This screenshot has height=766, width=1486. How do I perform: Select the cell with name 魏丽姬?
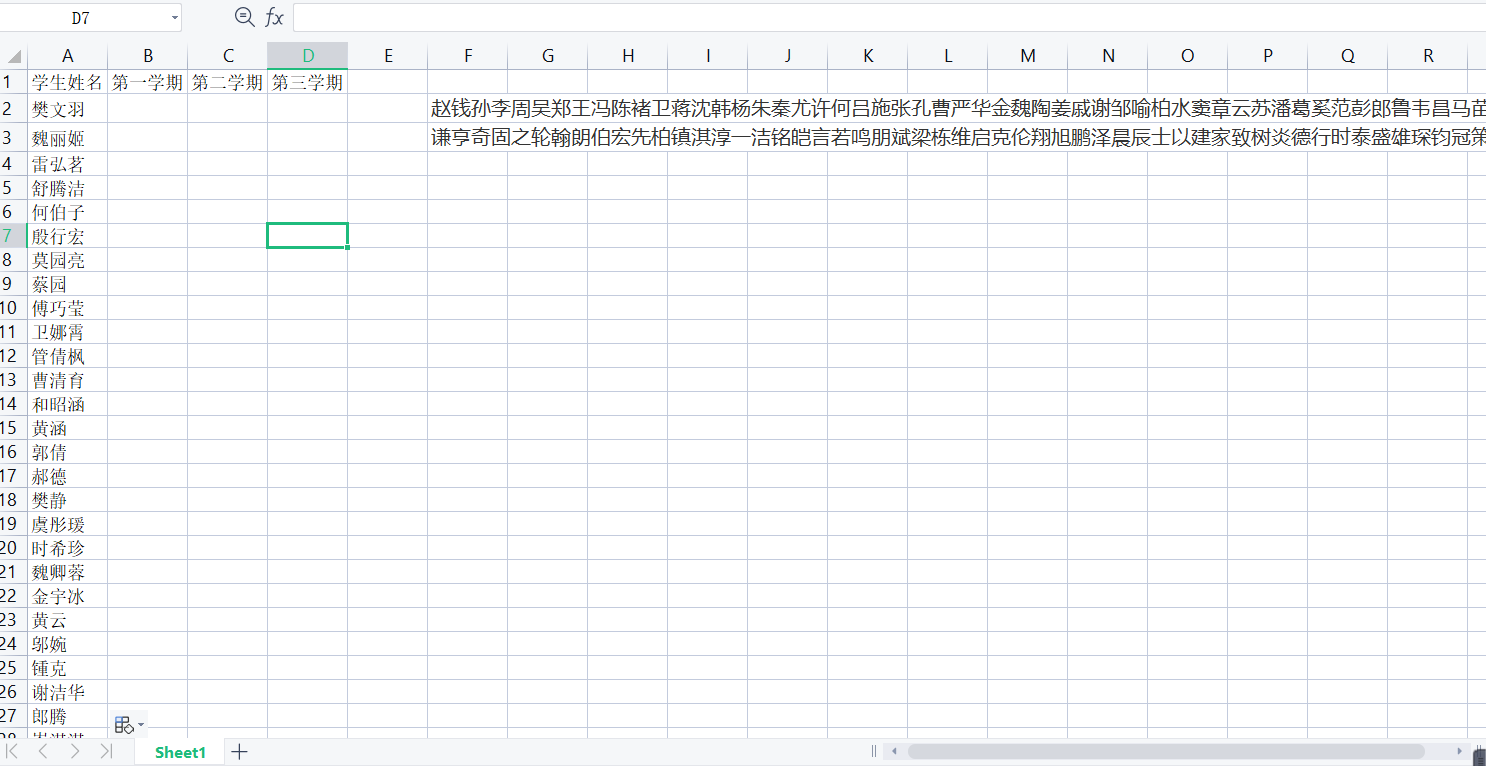(67, 138)
